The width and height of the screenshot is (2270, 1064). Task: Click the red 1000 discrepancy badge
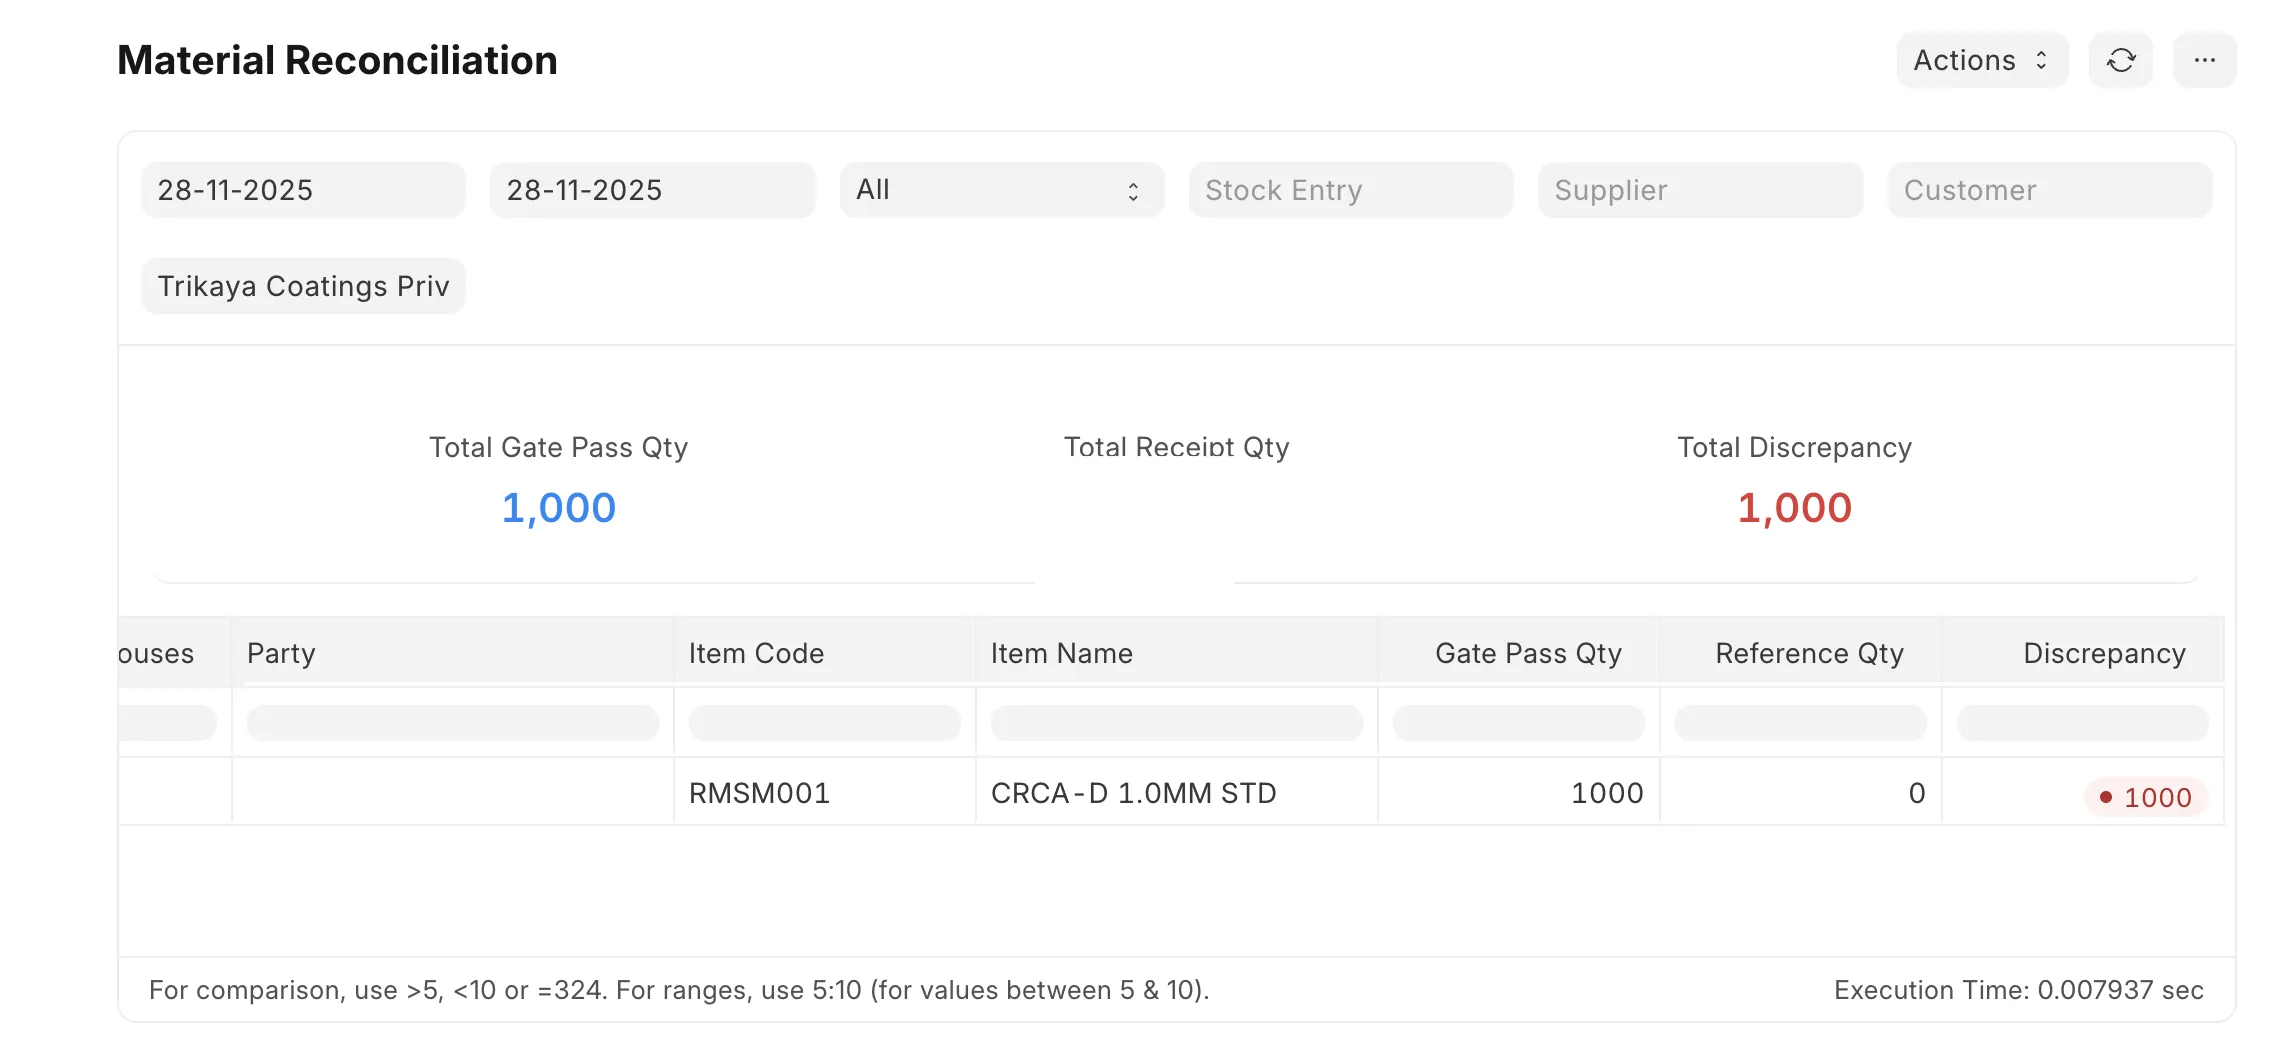[2146, 797]
